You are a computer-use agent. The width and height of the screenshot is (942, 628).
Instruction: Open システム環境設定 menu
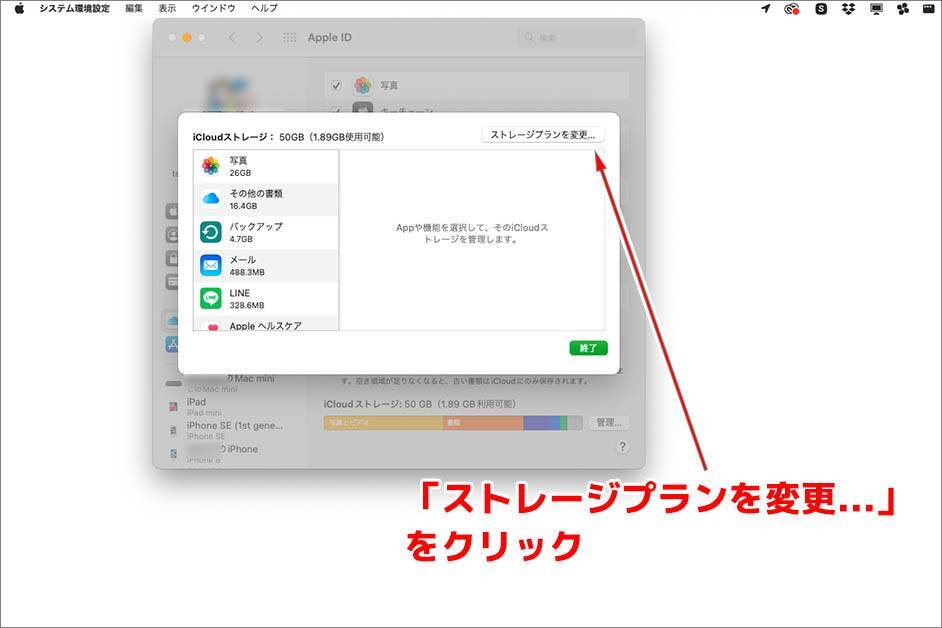[74, 8]
